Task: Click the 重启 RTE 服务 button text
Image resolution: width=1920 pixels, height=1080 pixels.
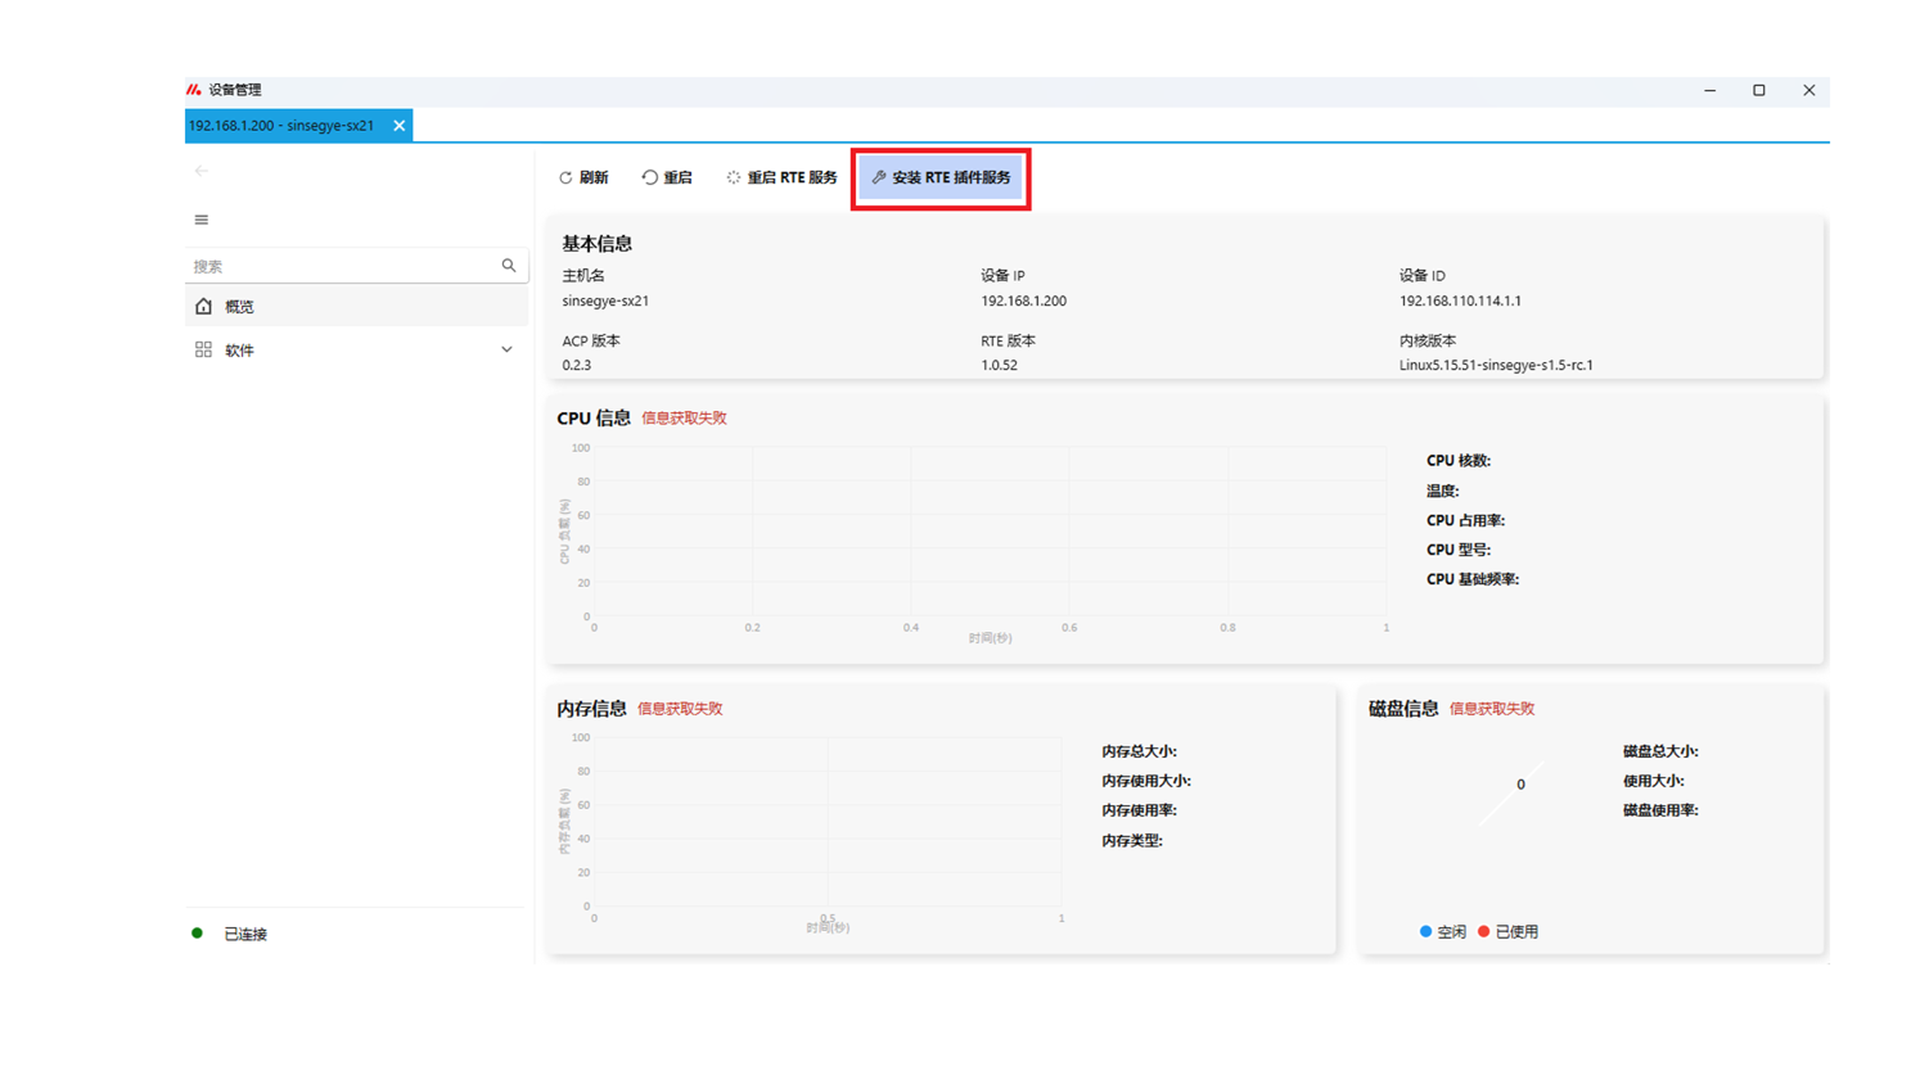Action: click(x=792, y=177)
